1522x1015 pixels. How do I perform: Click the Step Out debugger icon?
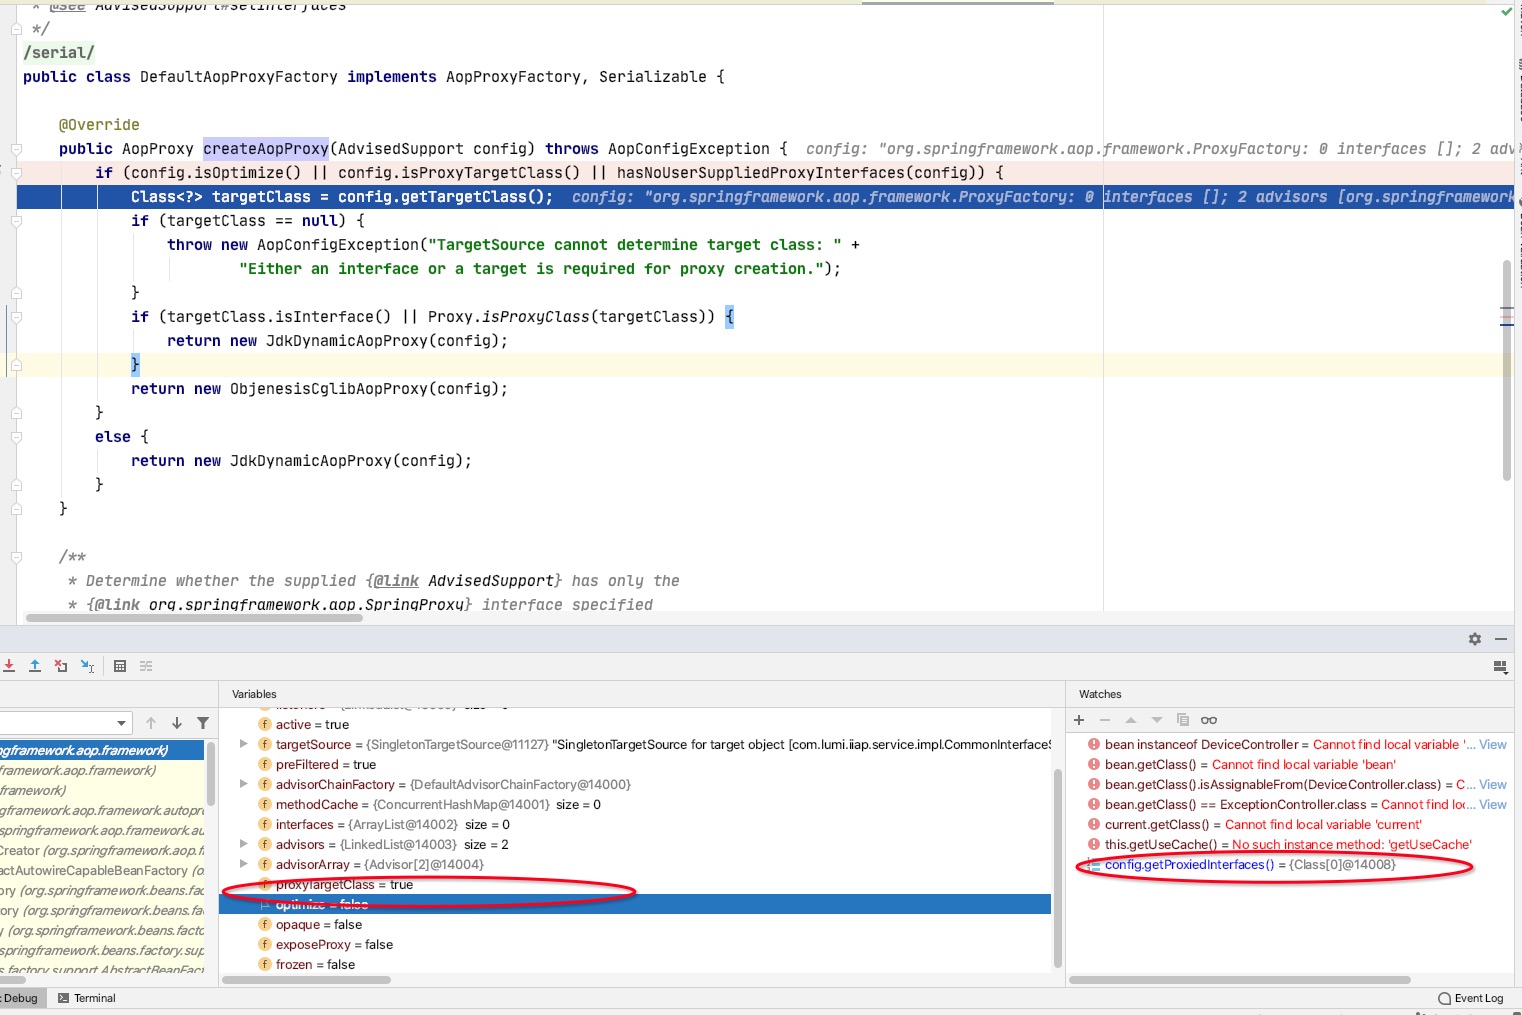coord(35,666)
